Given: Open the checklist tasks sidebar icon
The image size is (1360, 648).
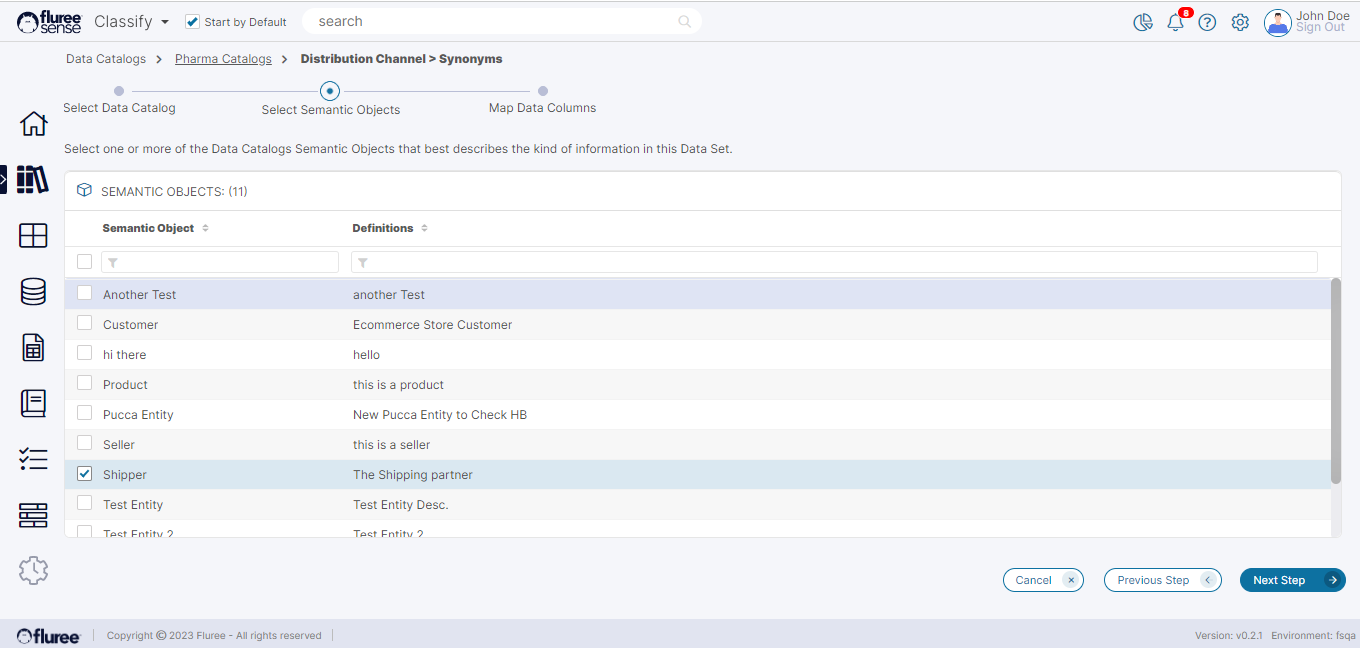Looking at the screenshot, I should [x=33, y=459].
